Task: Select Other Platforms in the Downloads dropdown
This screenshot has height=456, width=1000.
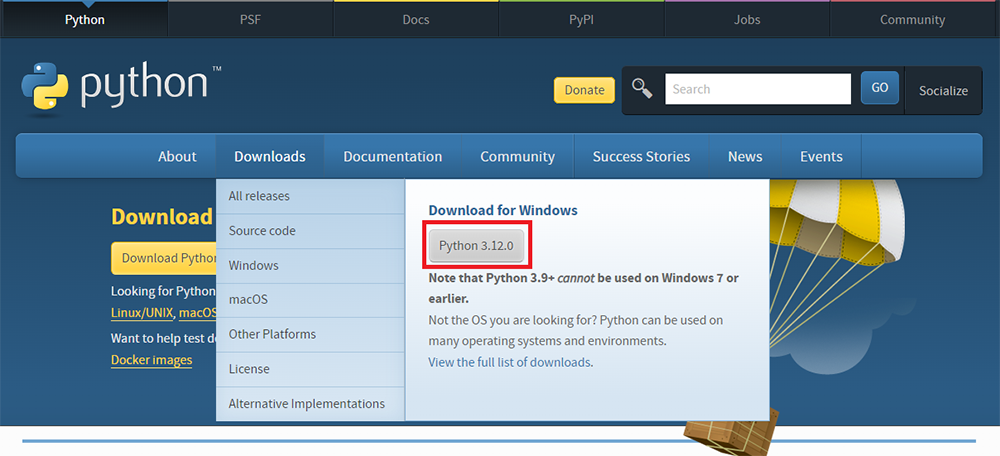Action: click(310, 334)
